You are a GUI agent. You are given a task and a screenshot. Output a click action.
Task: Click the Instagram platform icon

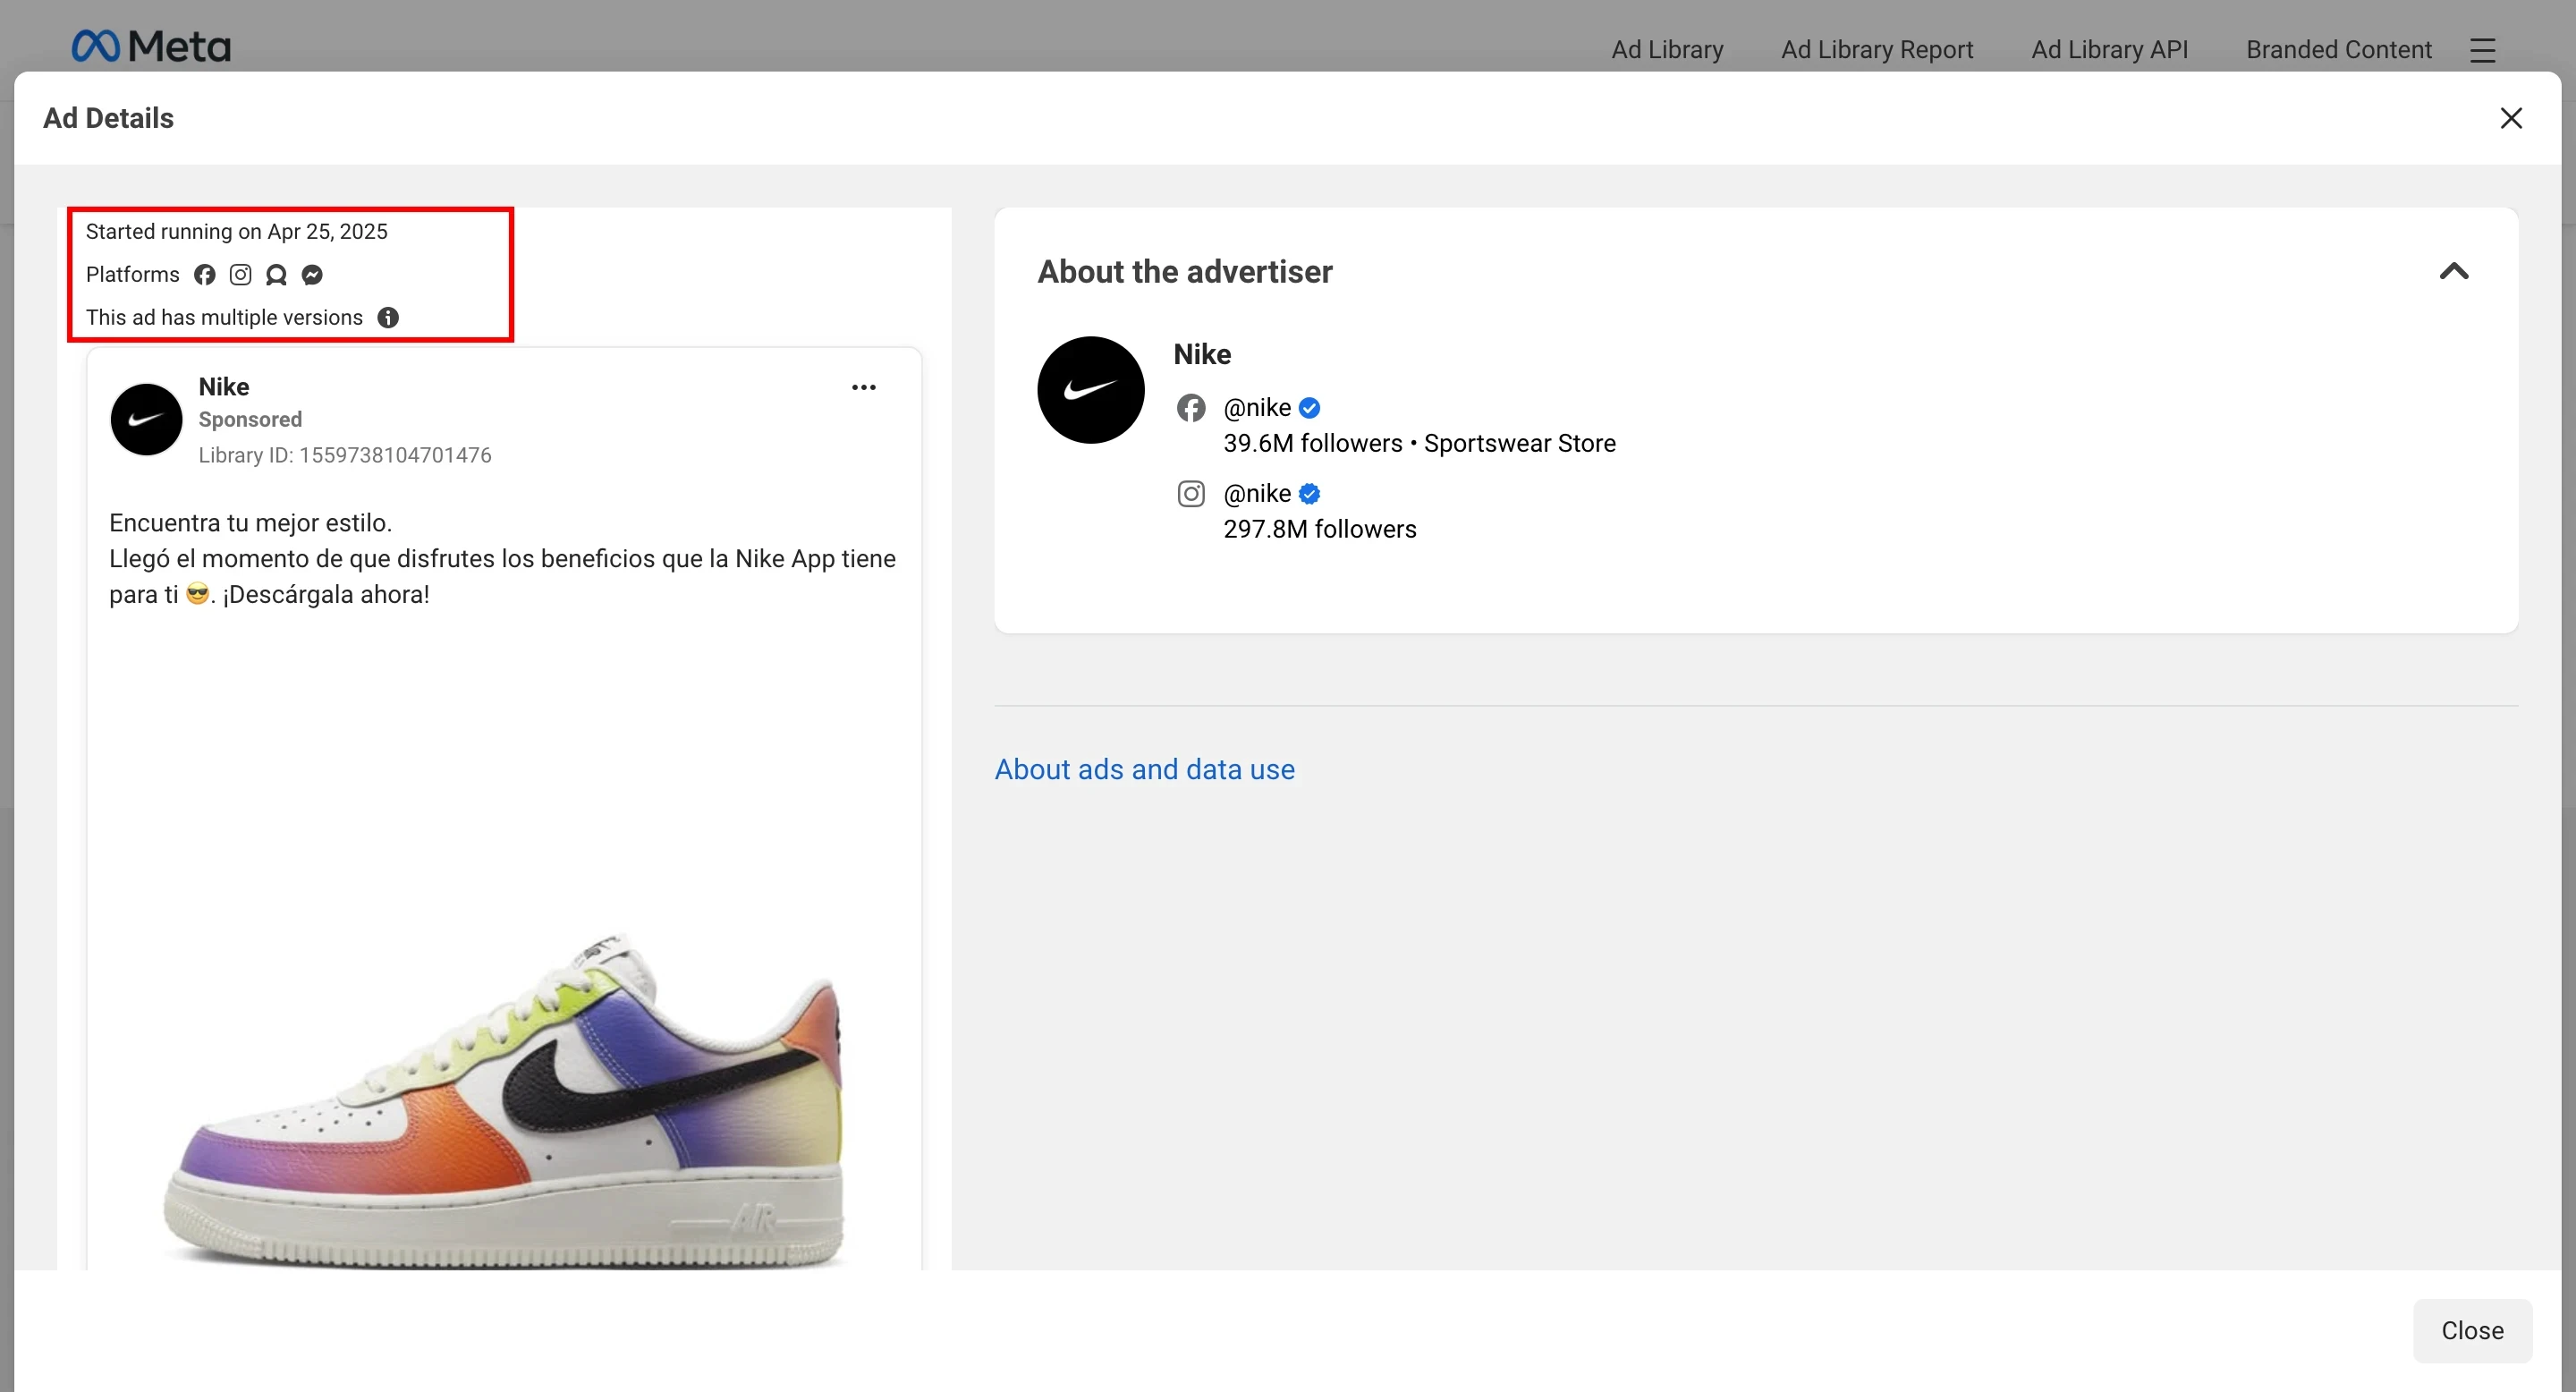coord(241,275)
